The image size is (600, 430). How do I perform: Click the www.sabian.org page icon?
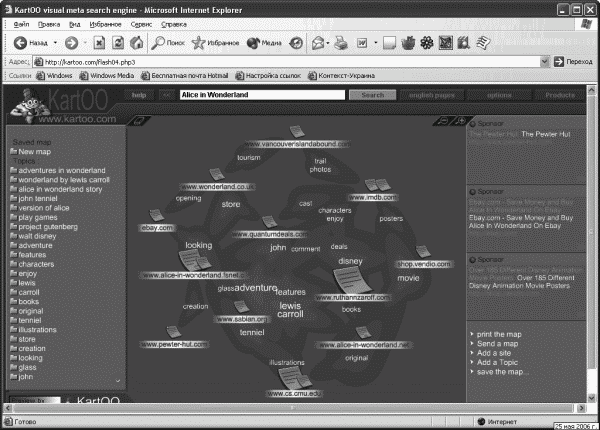[241, 306]
